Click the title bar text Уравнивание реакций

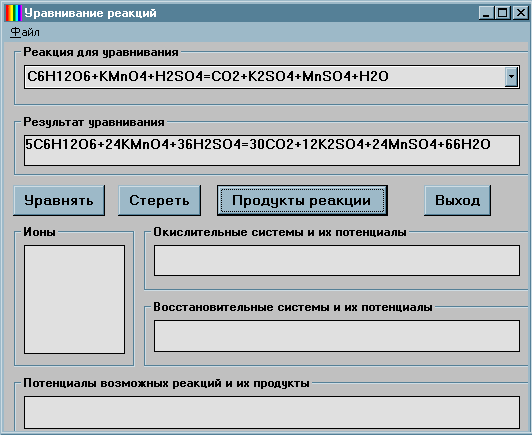pos(90,13)
